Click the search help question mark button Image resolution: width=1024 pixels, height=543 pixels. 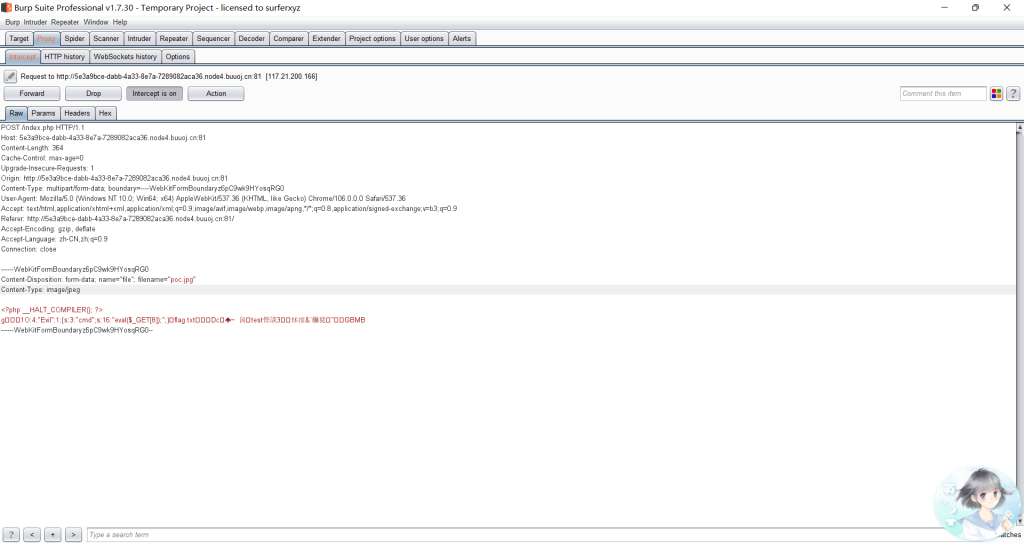[11, 535]
